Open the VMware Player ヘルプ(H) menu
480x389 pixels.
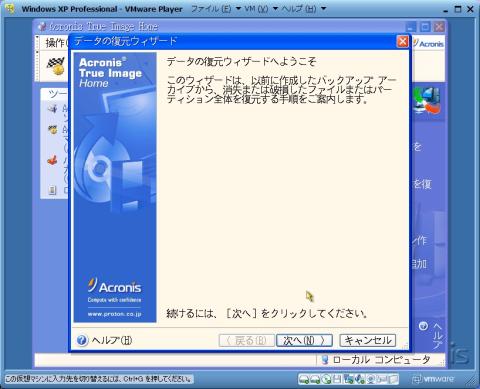pos(299,9)
